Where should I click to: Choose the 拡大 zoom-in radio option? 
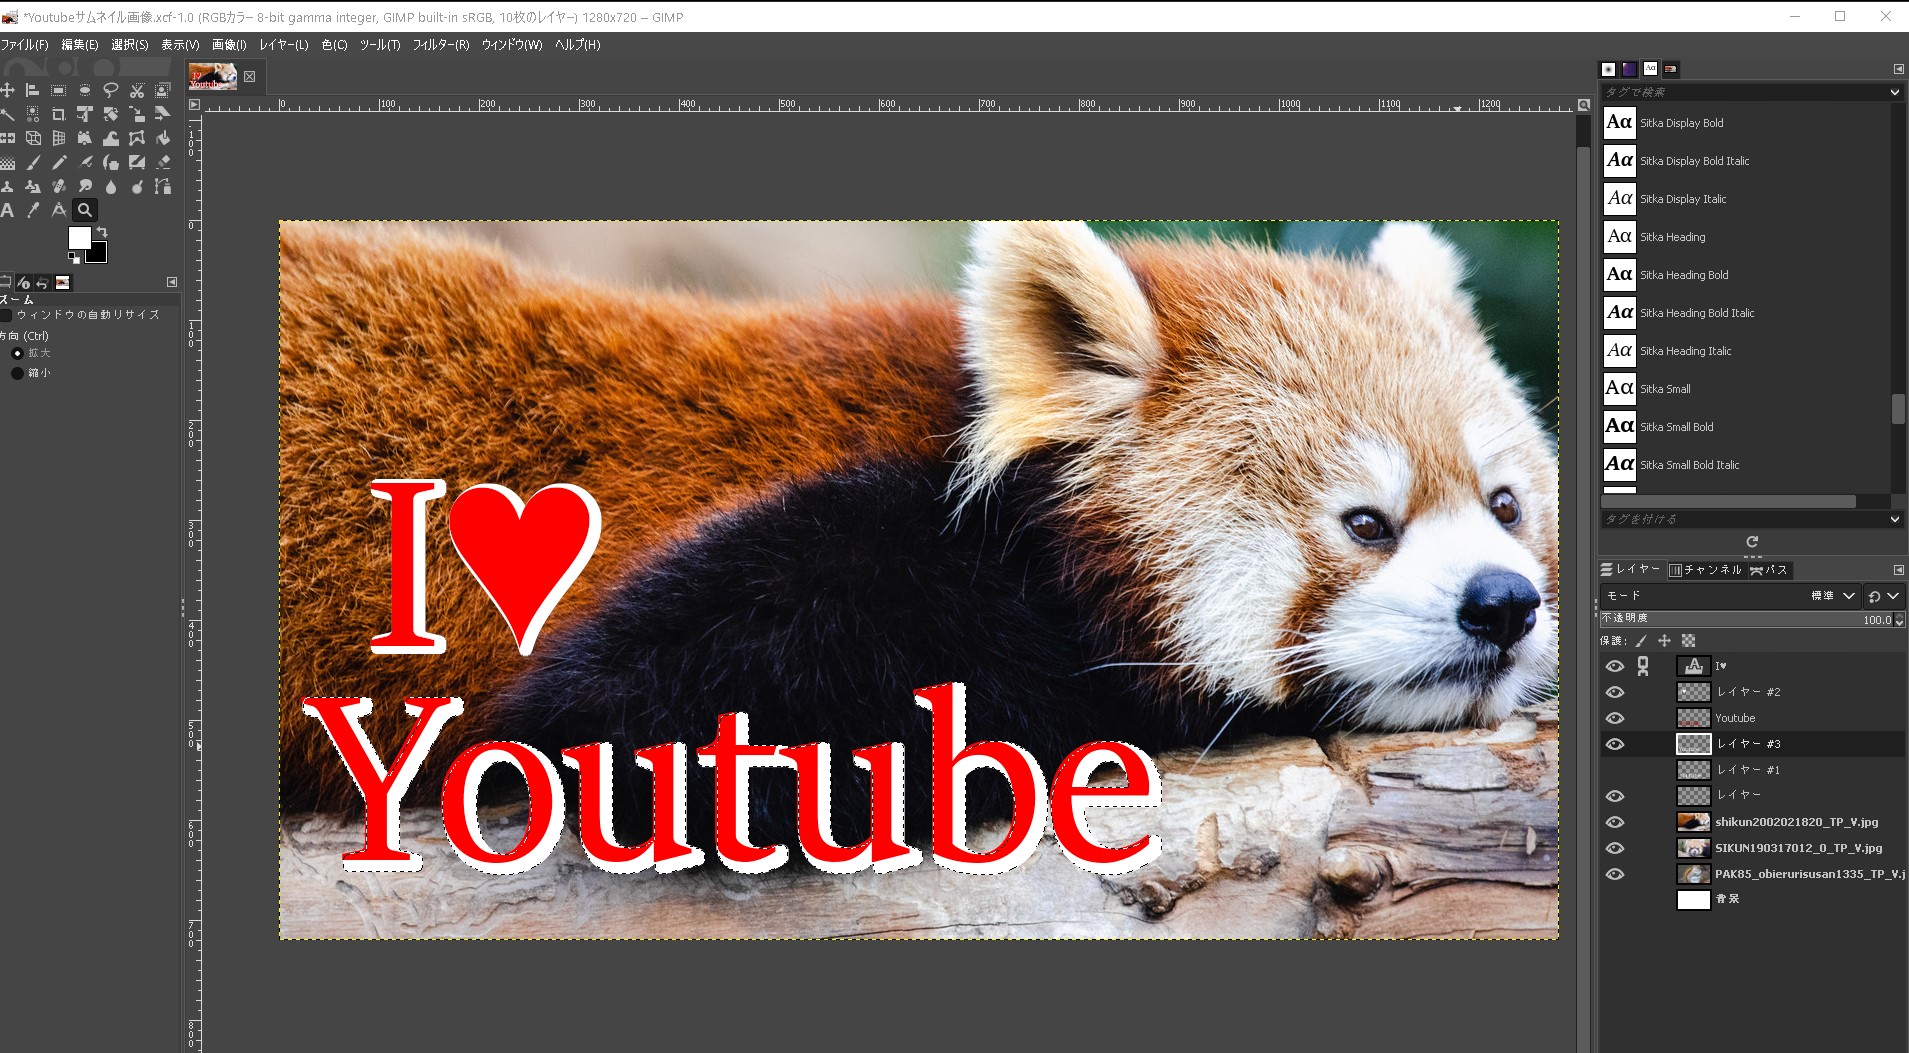pos(17,353)
